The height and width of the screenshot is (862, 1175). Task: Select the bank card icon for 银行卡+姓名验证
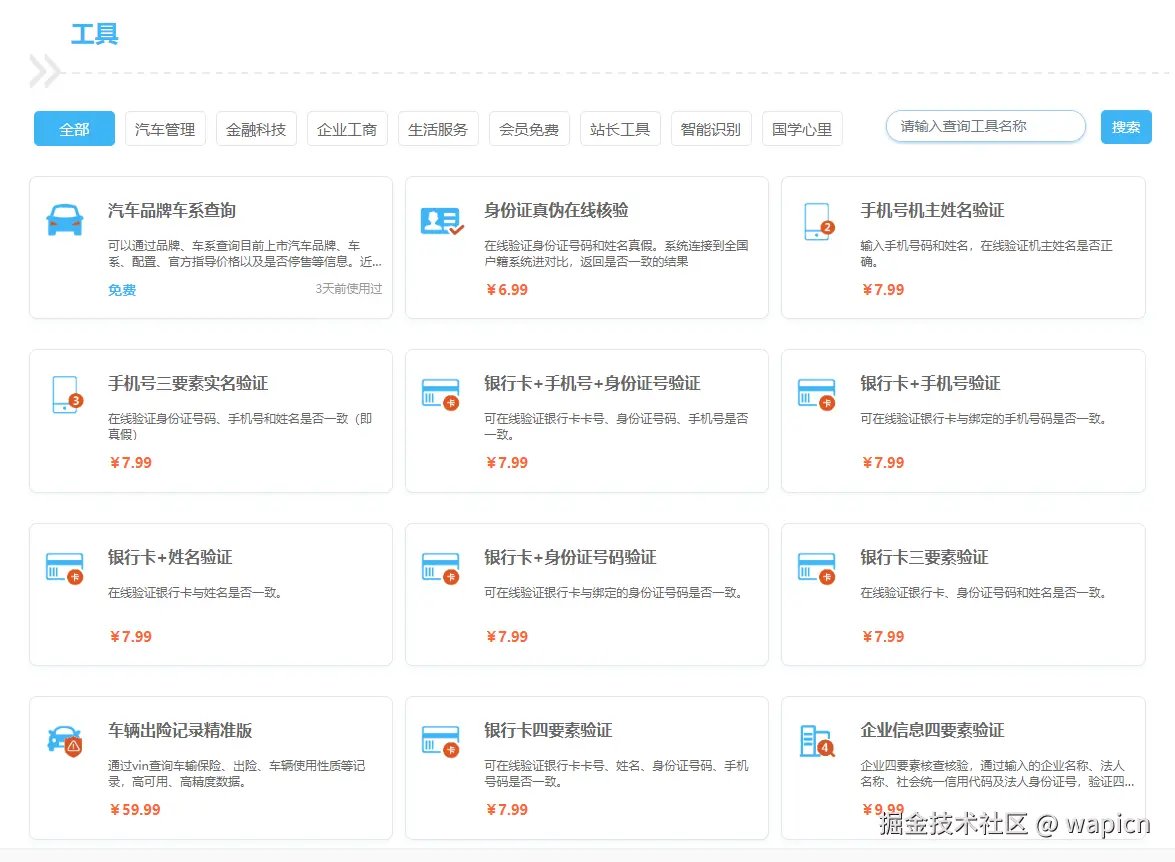64,568
